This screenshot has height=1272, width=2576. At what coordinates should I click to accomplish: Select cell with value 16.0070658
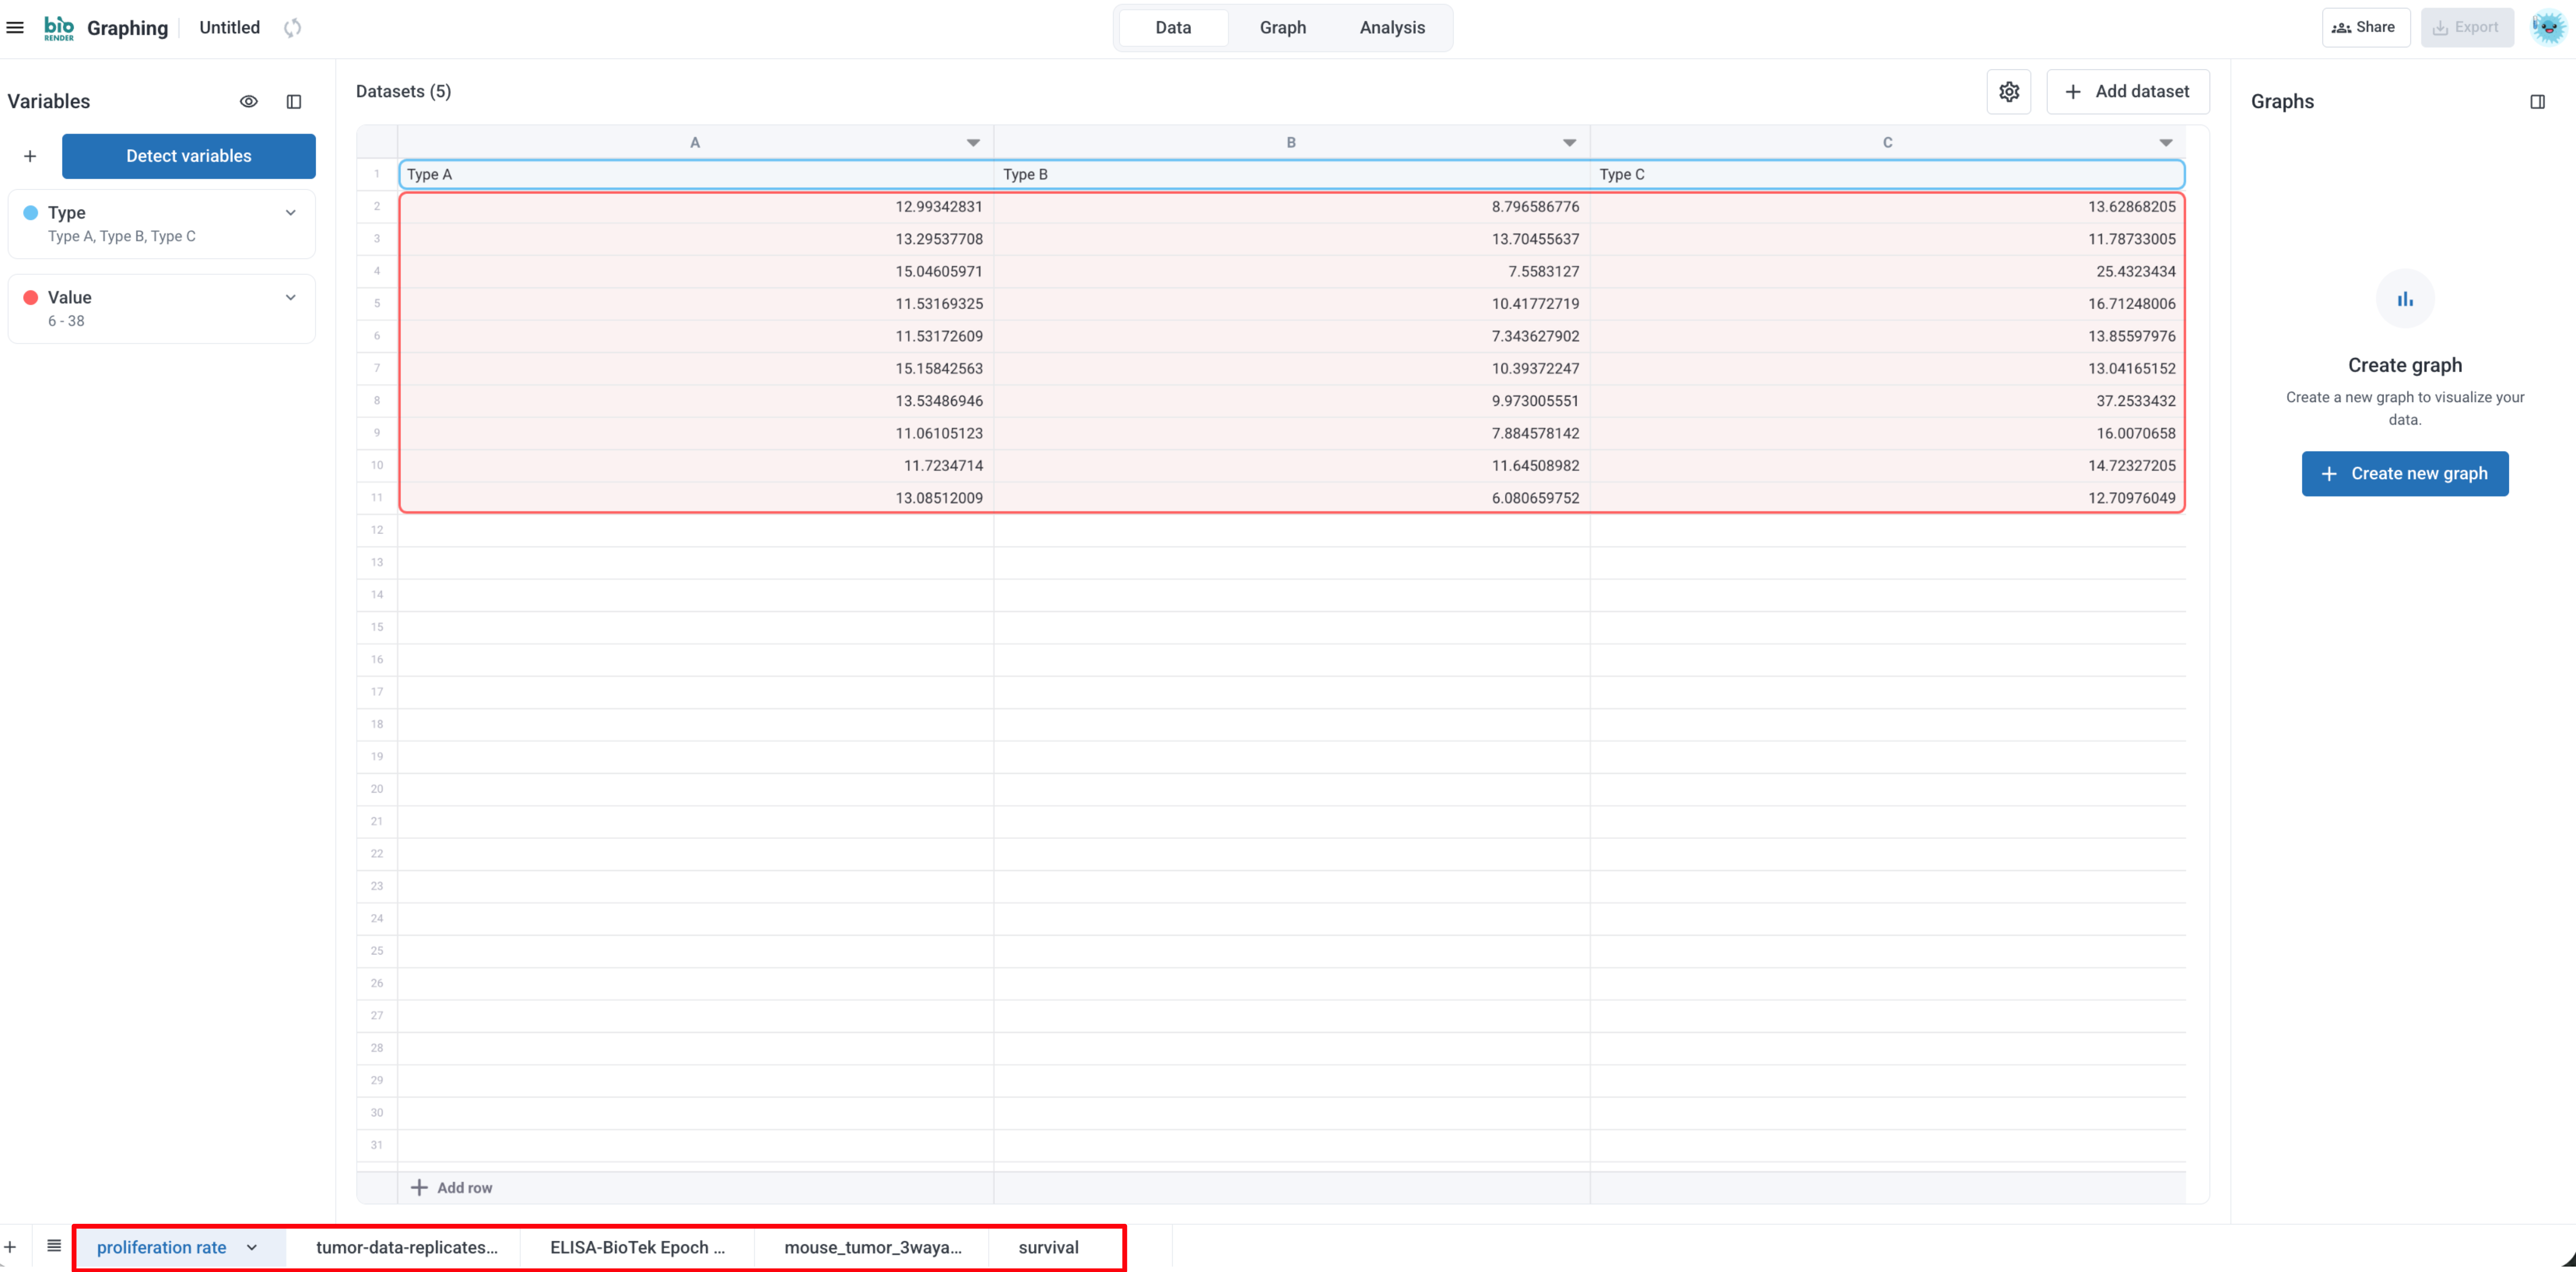(1888, 433)
